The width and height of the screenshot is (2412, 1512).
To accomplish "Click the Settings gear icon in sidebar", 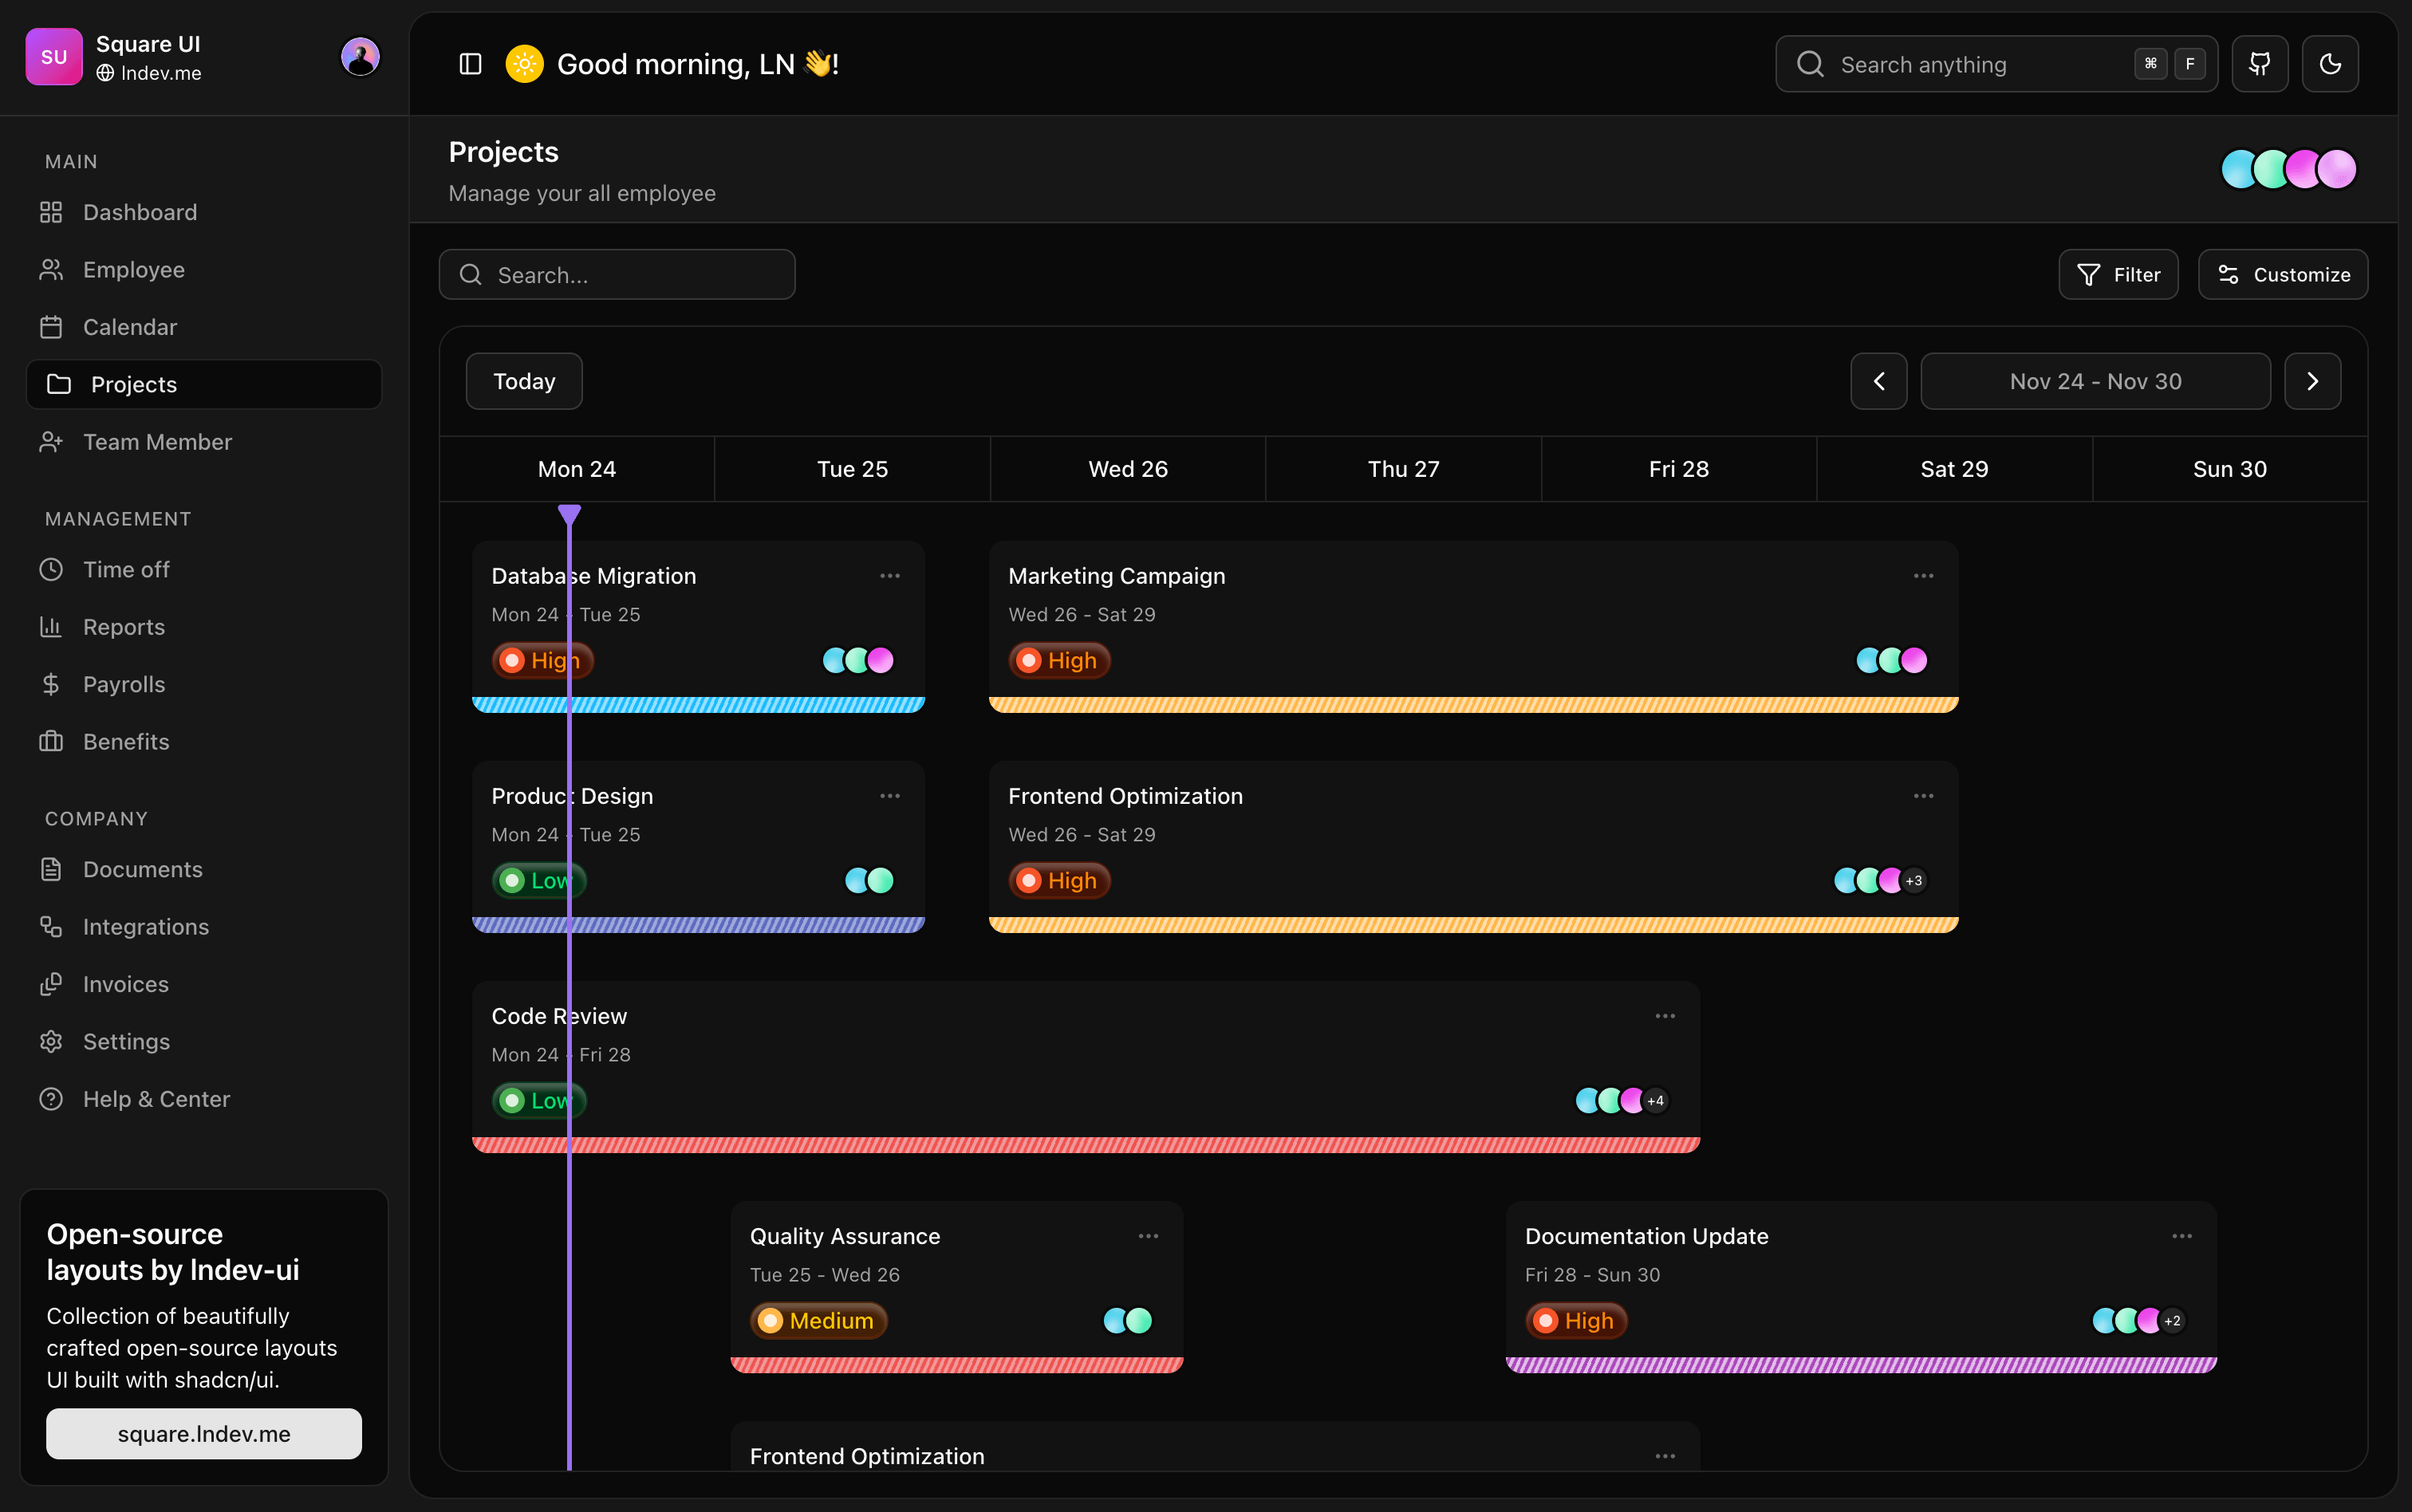I will click(x=51, y=1042).
